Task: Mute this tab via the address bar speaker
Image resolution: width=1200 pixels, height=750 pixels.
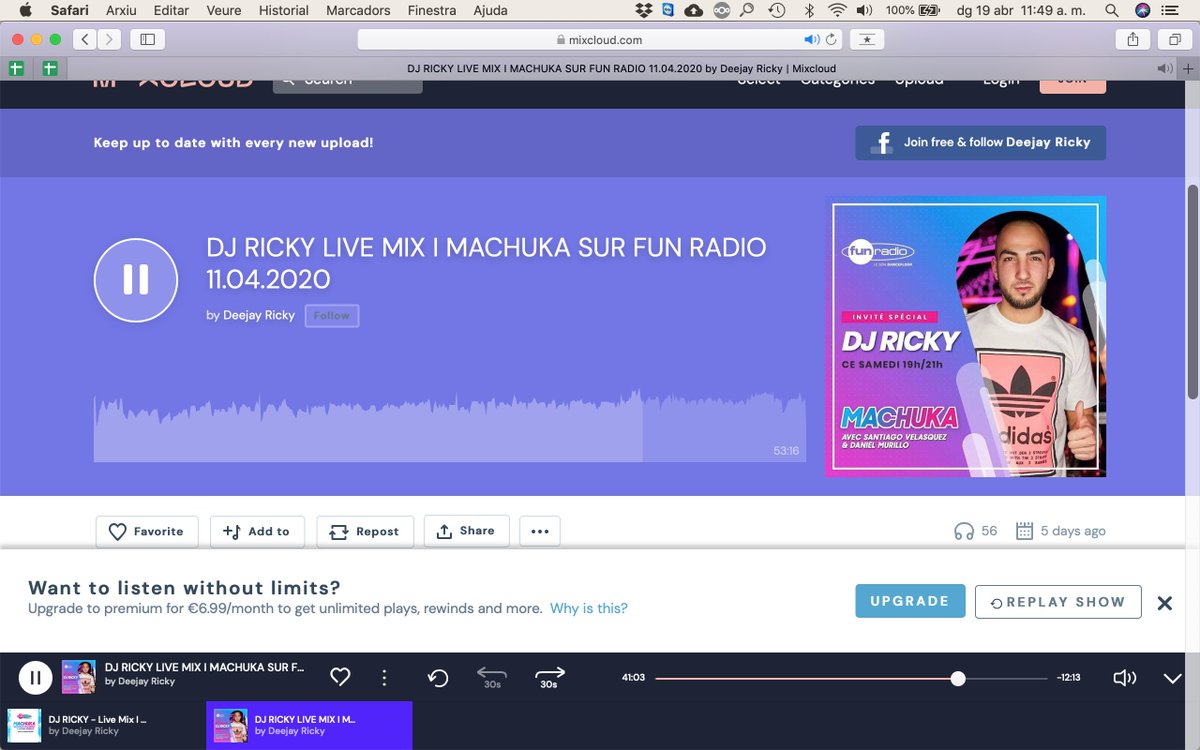Action: coord(812,40)
